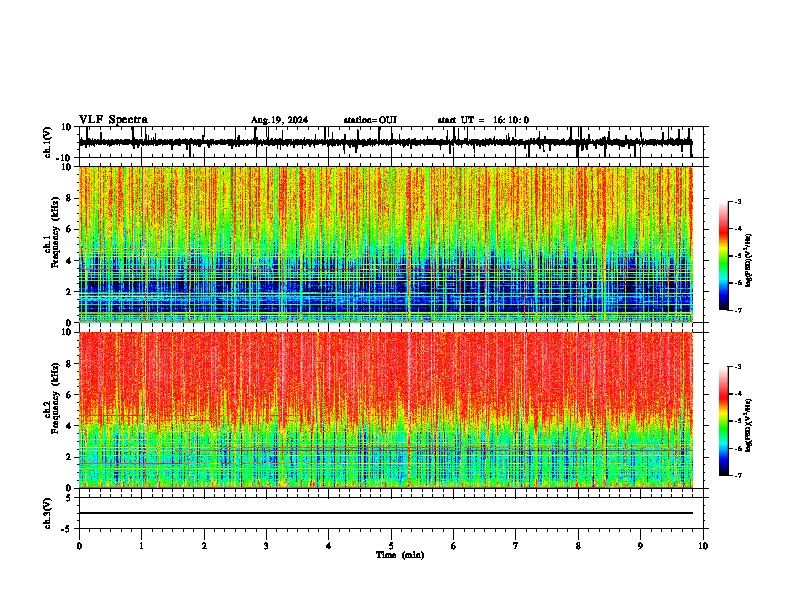Click time axis tick label '6' minutes

[x=454, y=546]
